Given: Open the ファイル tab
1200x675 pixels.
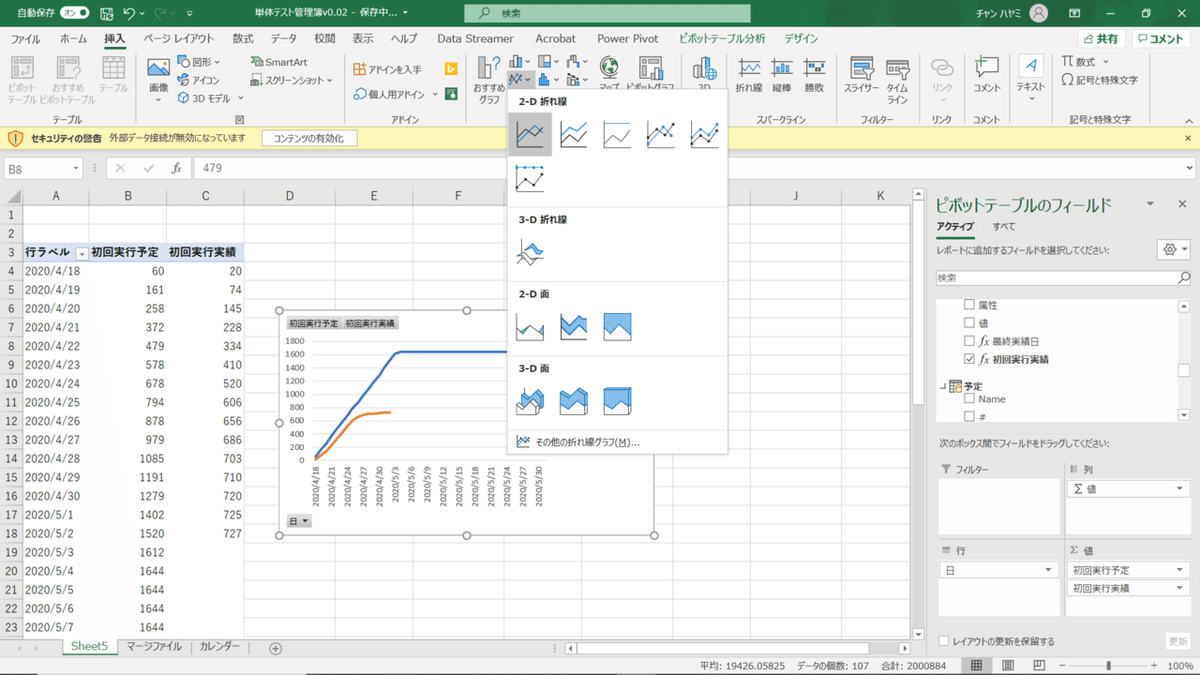Looking at the screenshot, I should point(25,39).
